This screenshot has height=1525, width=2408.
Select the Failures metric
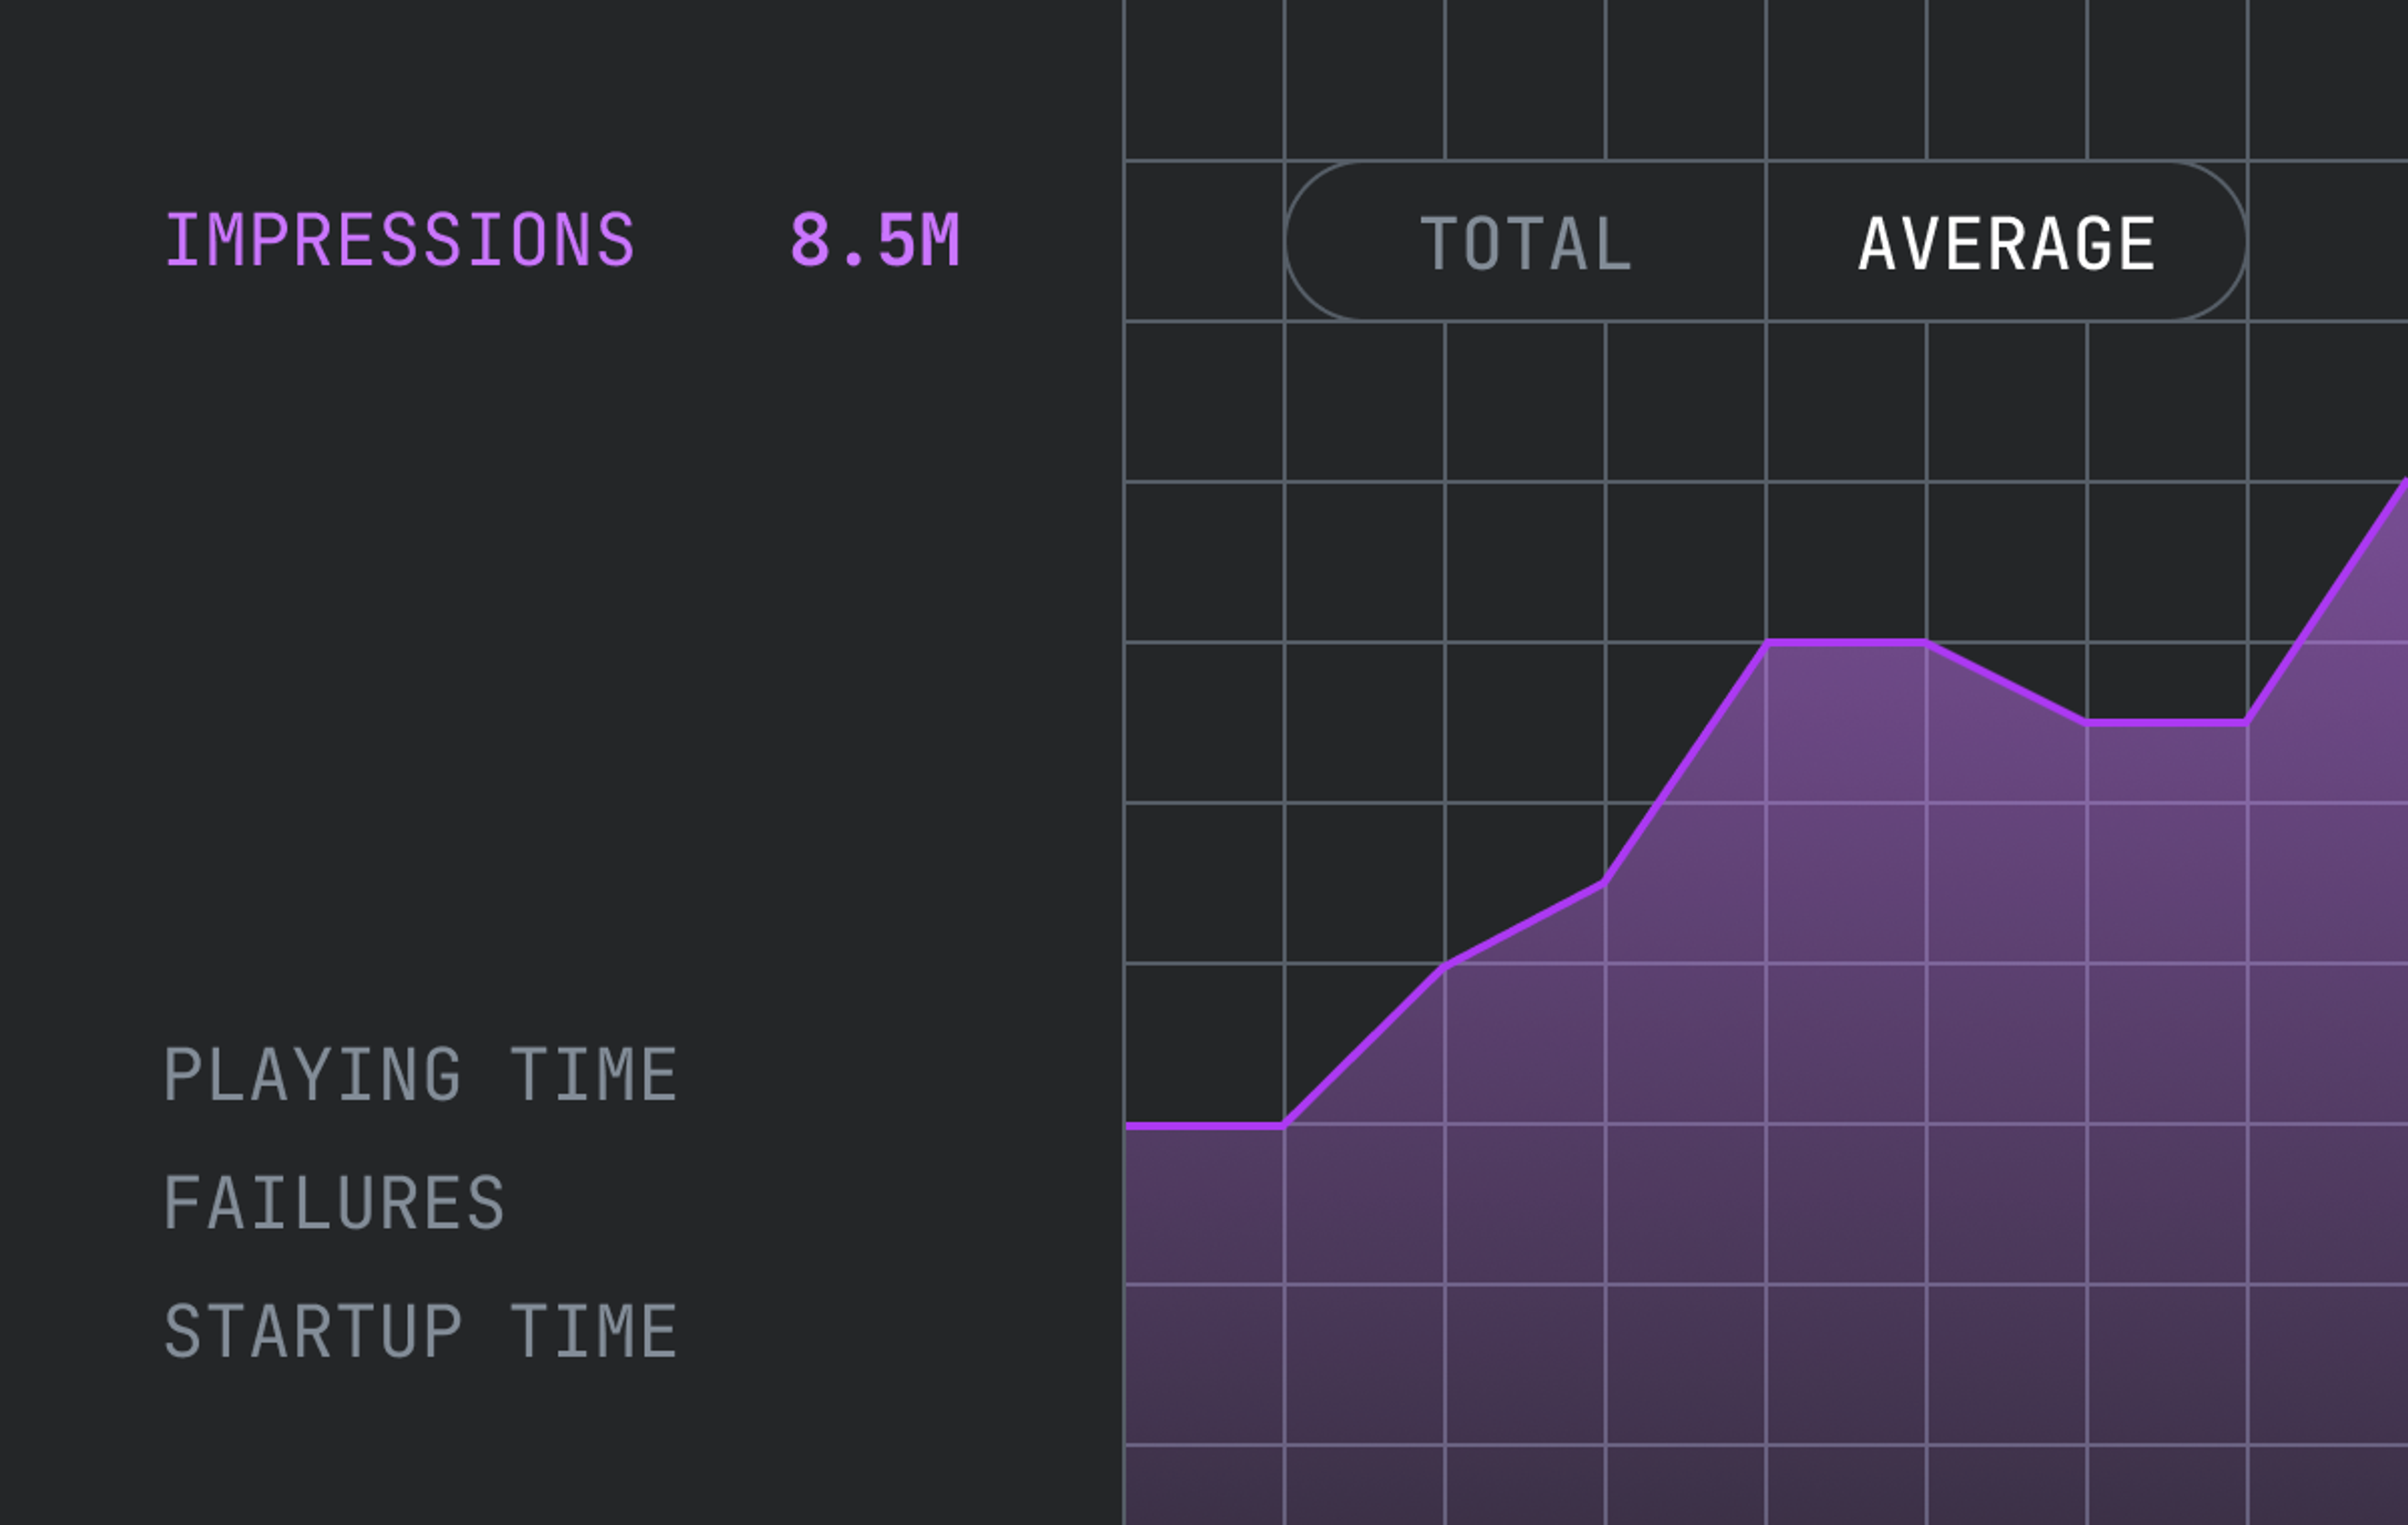click(334, 1203)
